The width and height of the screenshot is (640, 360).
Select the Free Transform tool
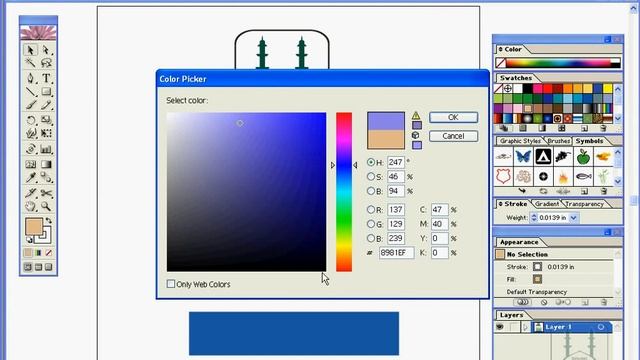pyautogui.click(x=46, y=133)
